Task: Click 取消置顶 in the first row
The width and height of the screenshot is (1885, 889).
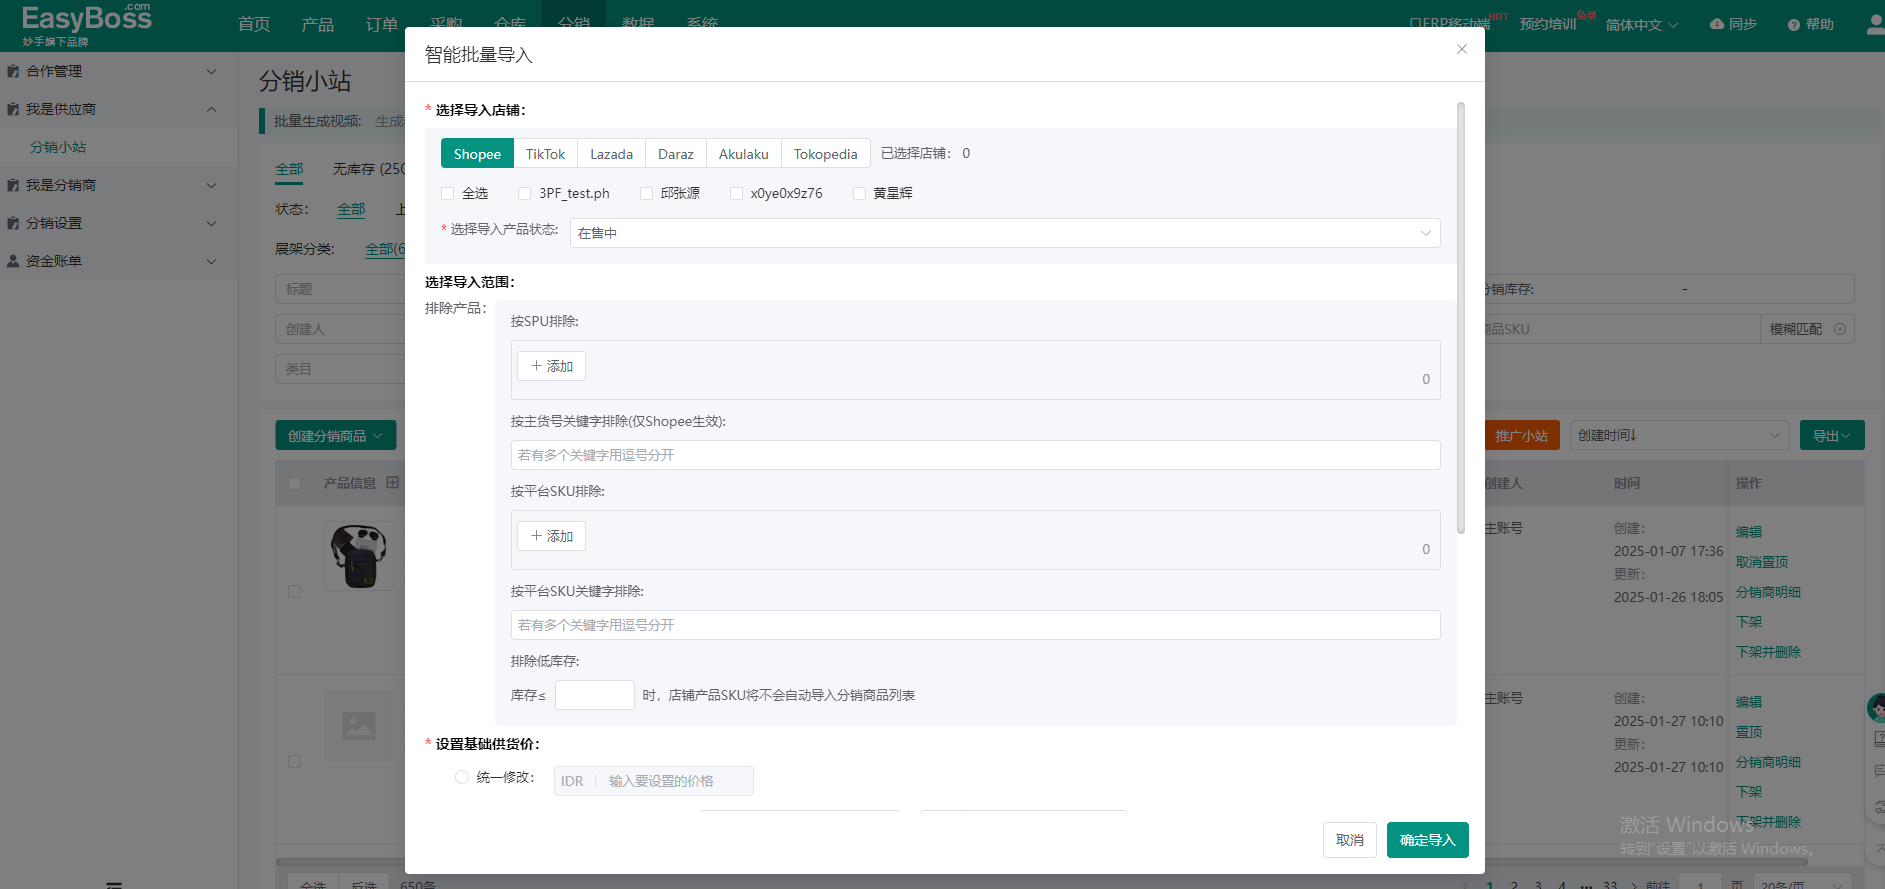Action: click(1762, 562)
